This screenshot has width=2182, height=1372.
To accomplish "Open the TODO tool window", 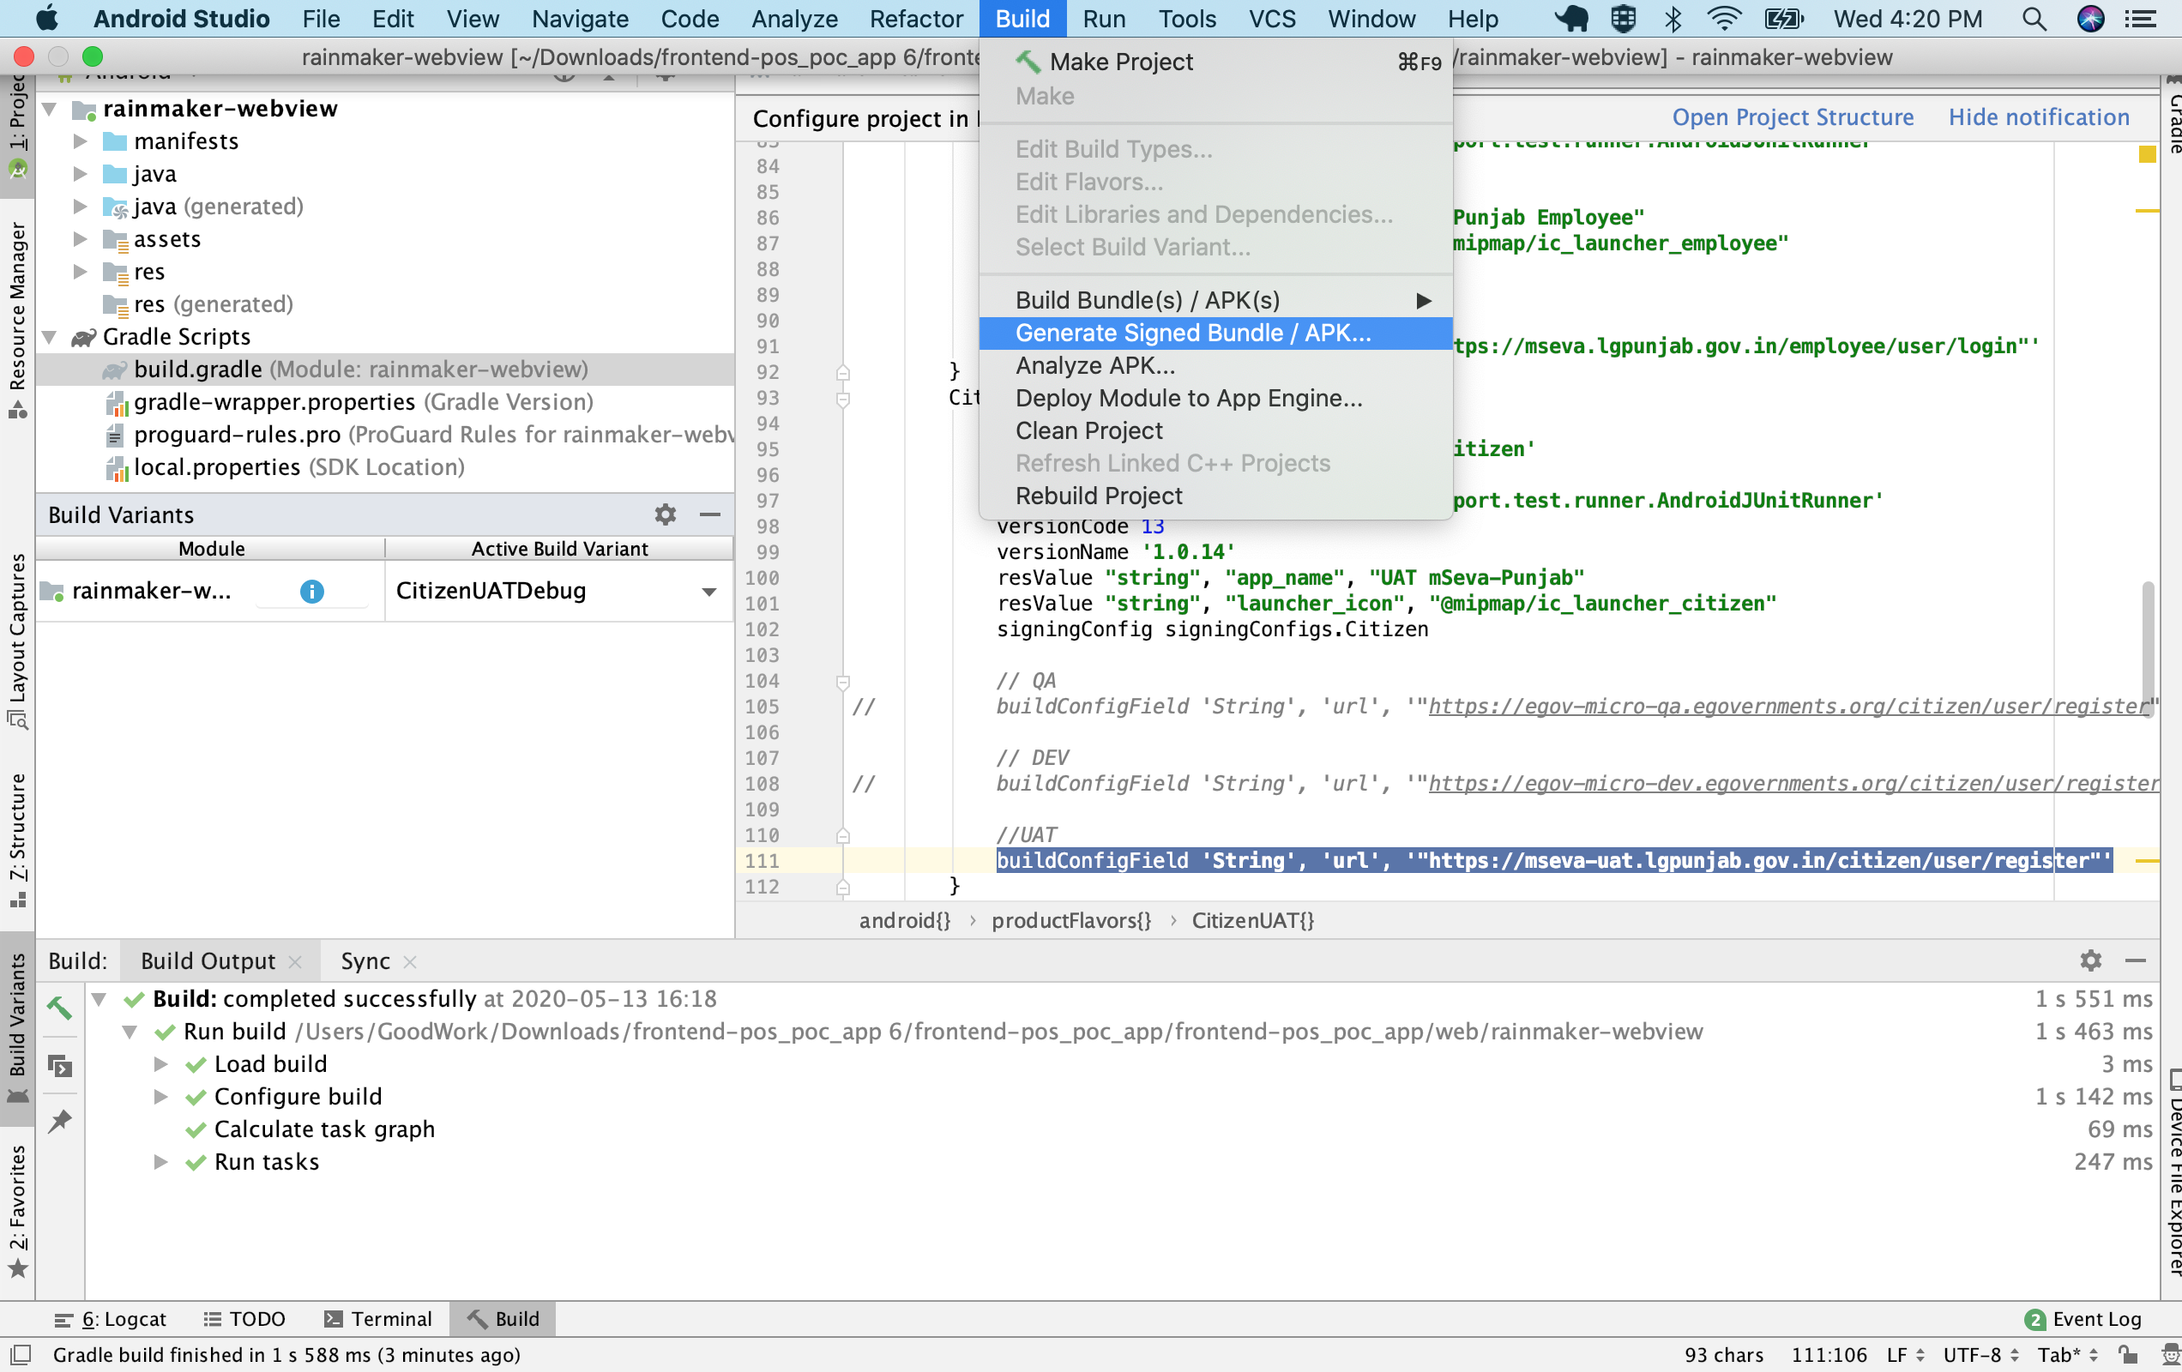I will [x=245, y=1319].
